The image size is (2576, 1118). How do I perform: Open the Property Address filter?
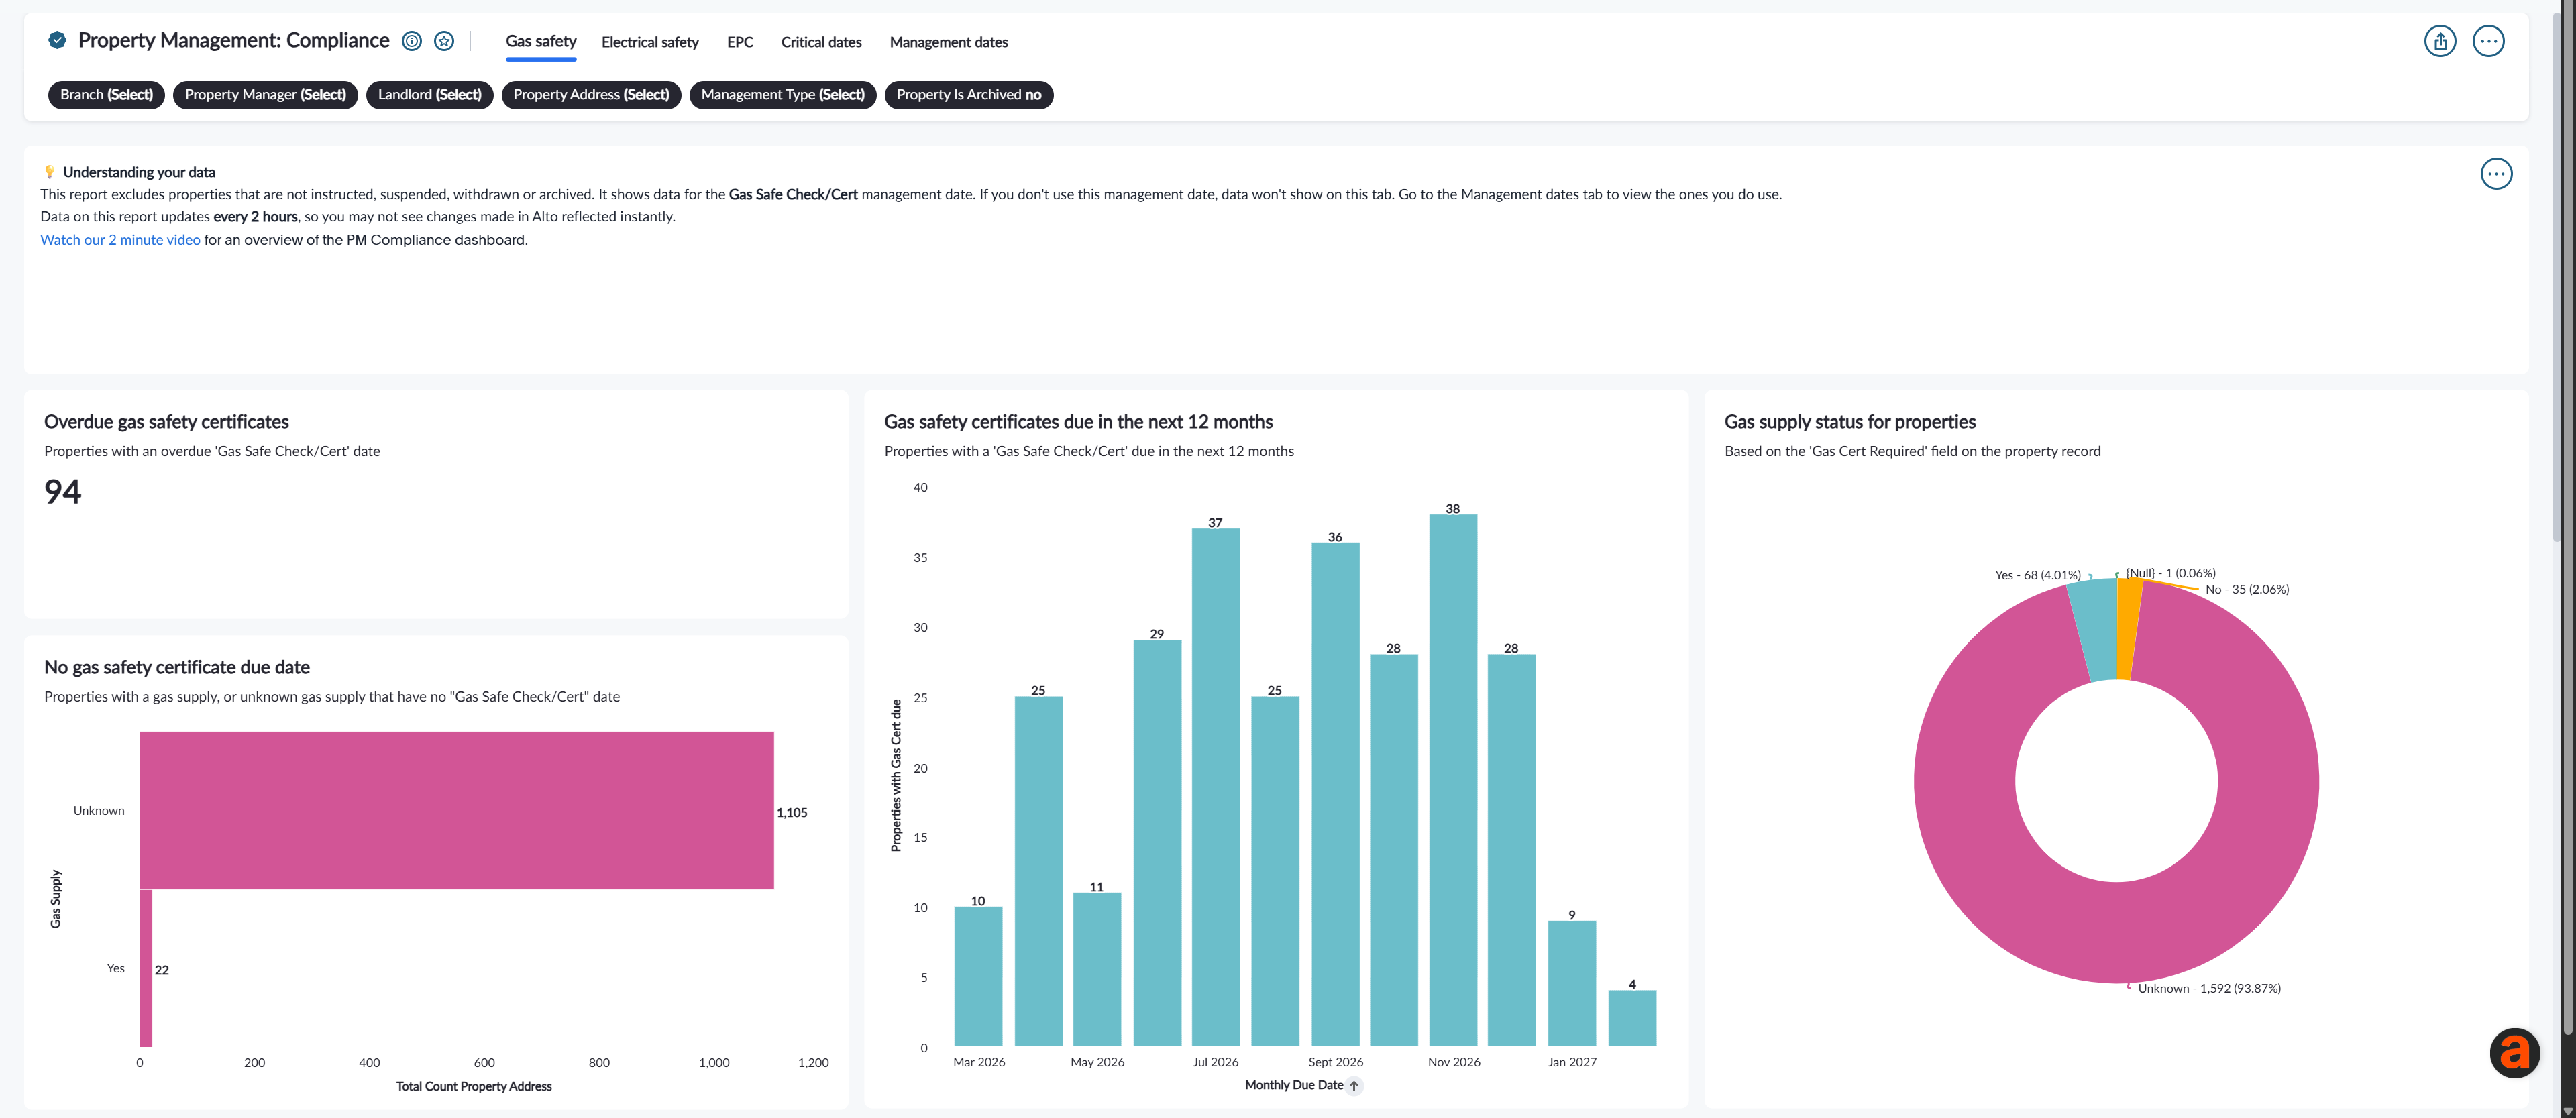[591, 95]
